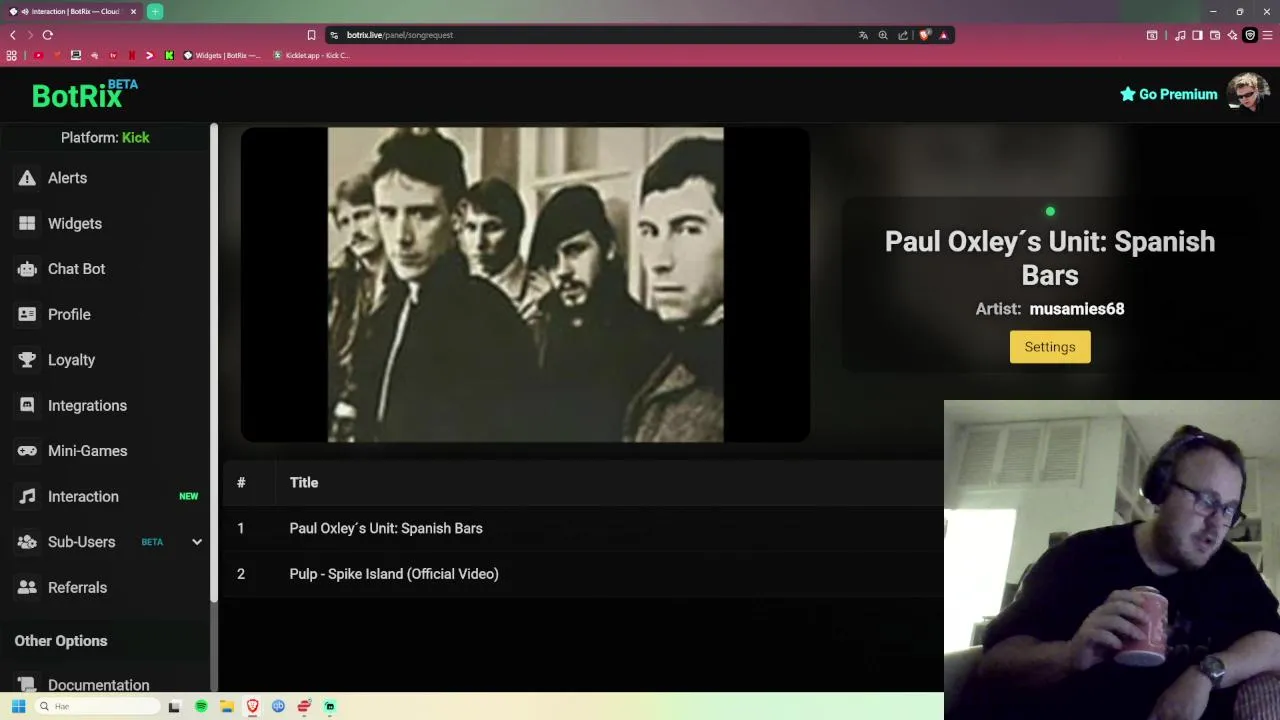Click the sidebar vertical scrollbar
Screen dimensions: 1280x720
point(214,362)
